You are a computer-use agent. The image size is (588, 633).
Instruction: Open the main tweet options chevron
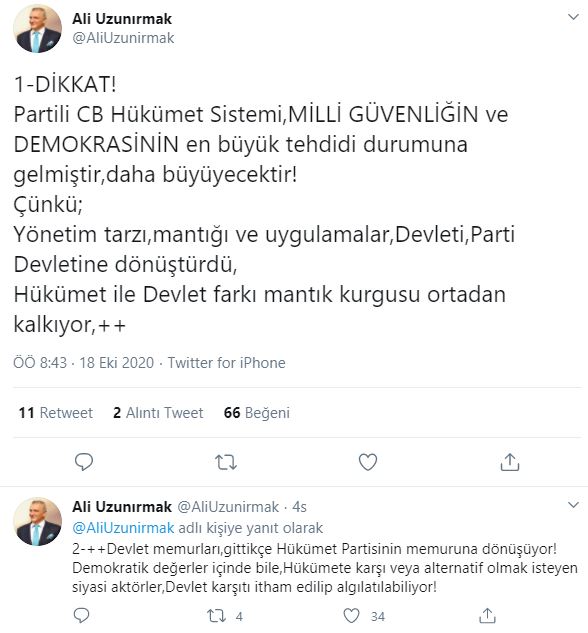[x=573, y=17]
